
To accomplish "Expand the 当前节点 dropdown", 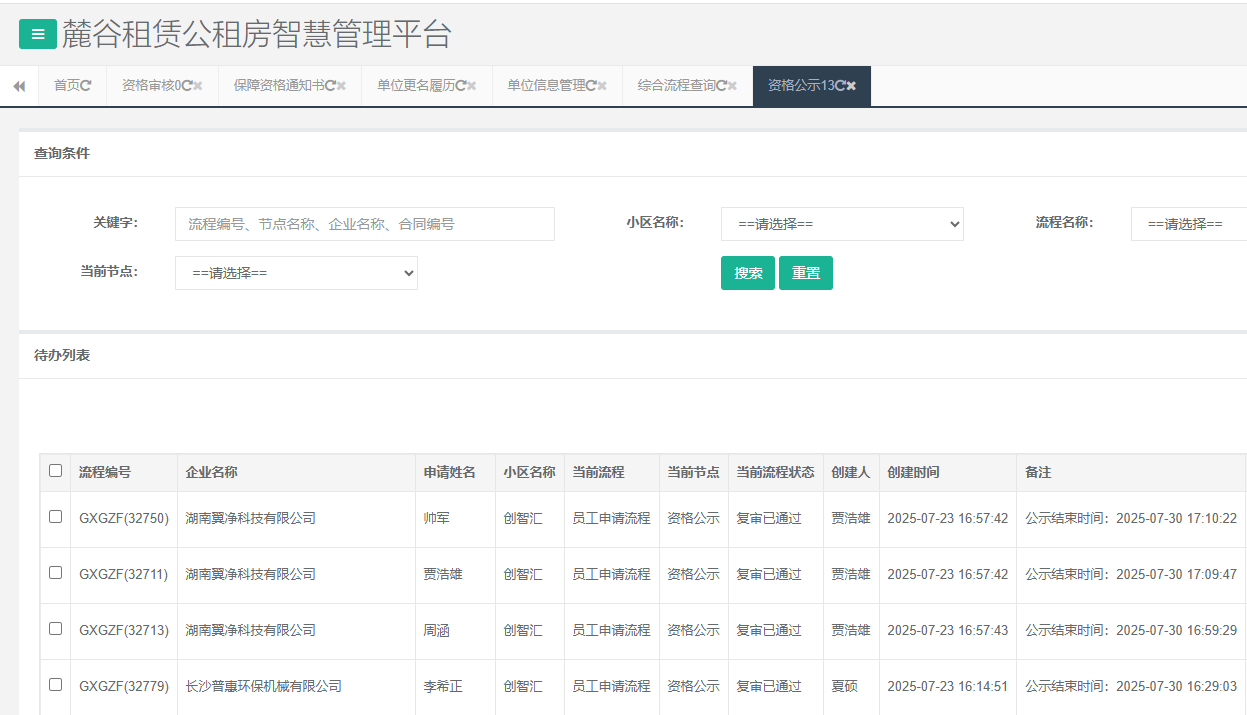I will 296,273.
